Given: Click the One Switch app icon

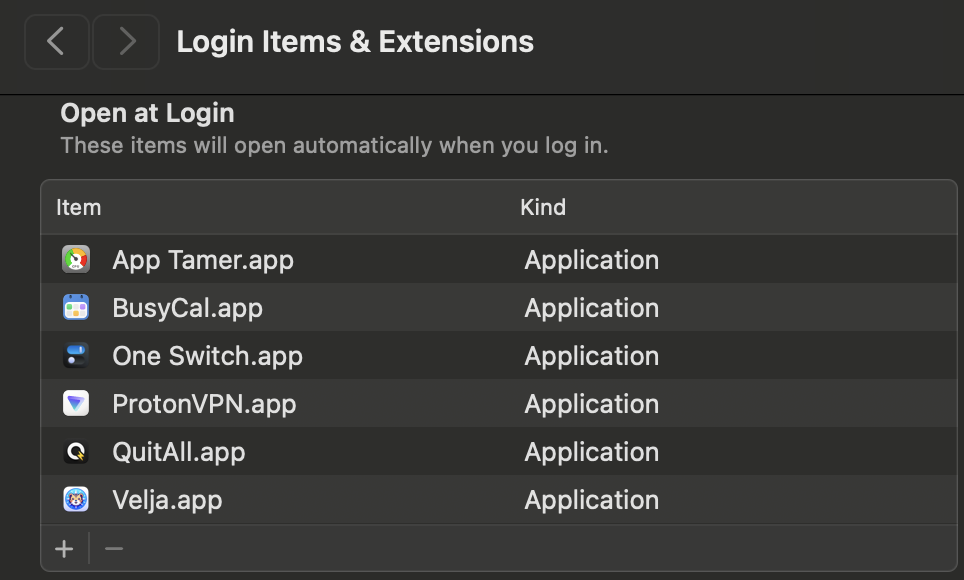Looking at the screenshot, I should point(76,356).
